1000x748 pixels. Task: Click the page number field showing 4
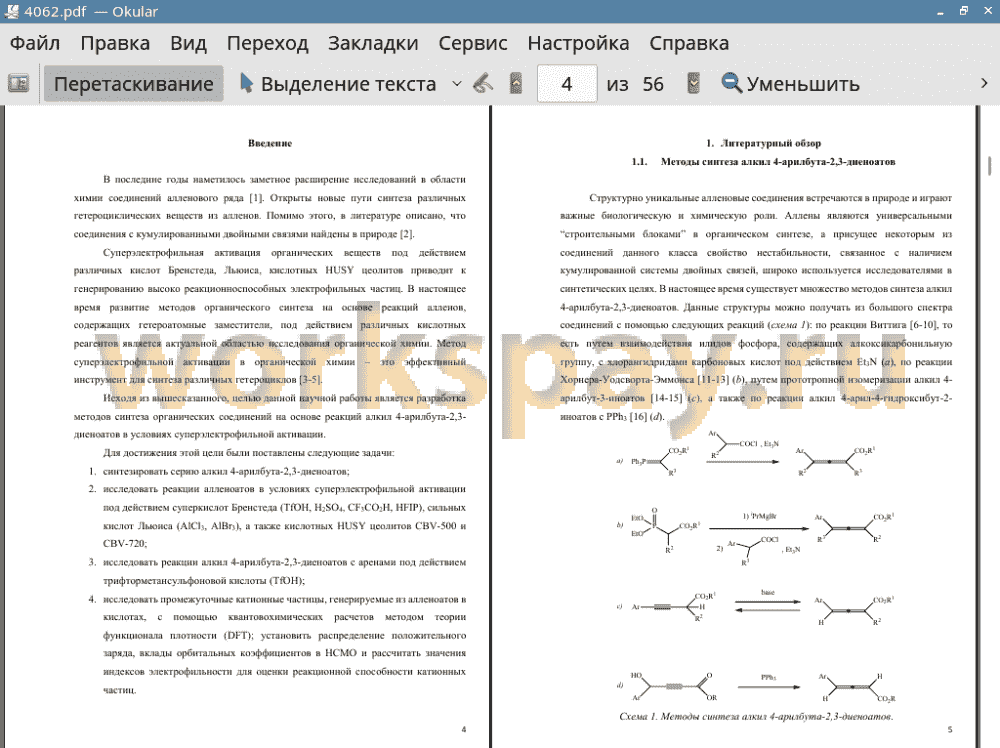coord(567,84)
